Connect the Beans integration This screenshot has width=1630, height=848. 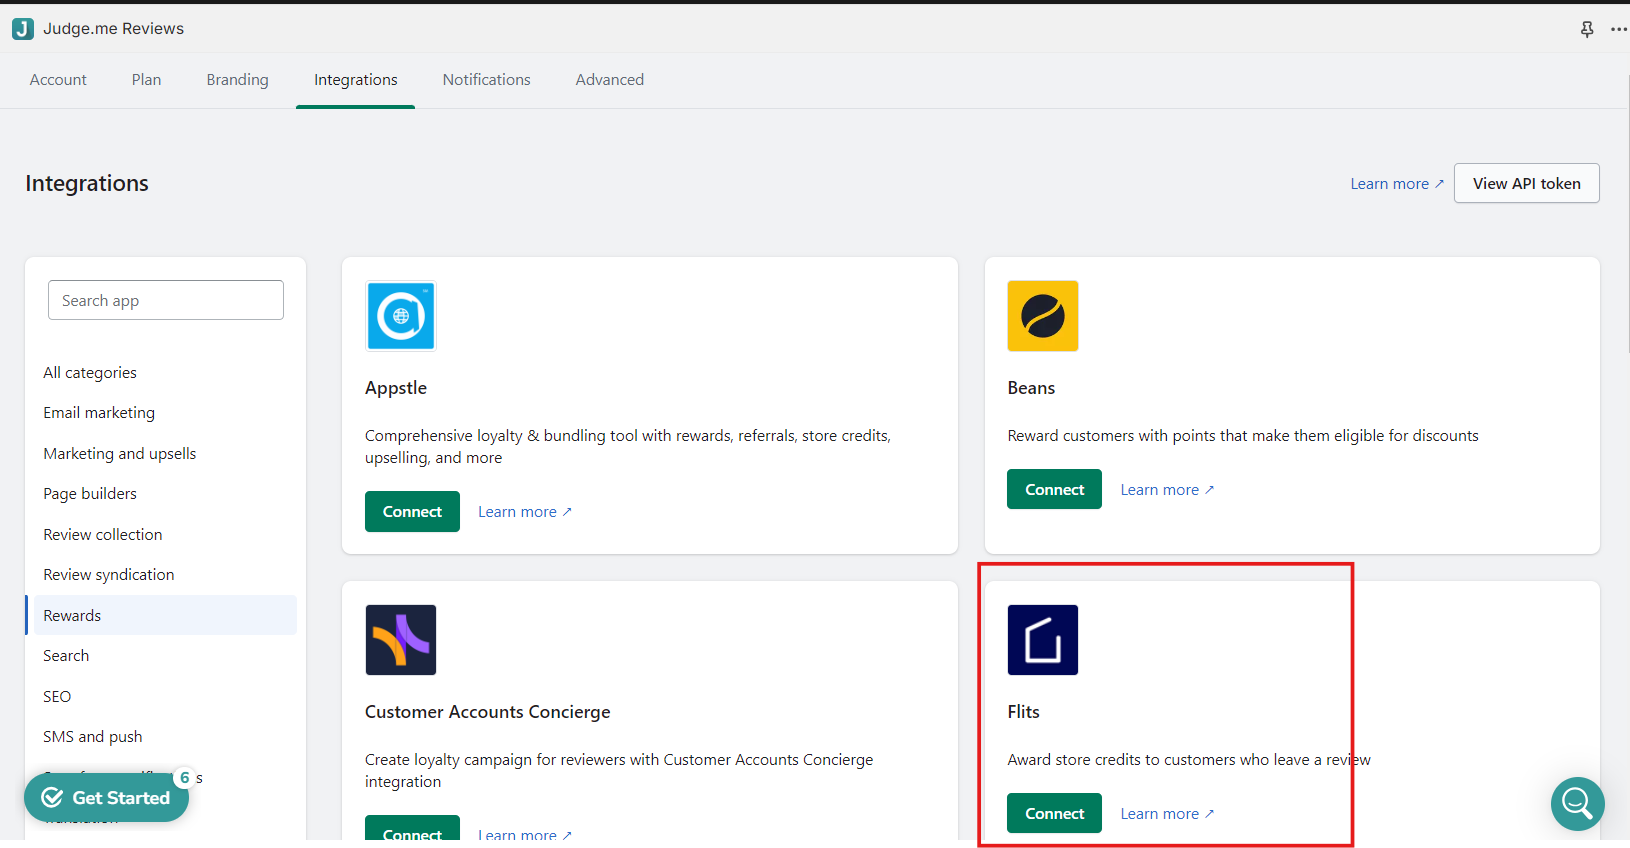tap(1054, 489)
